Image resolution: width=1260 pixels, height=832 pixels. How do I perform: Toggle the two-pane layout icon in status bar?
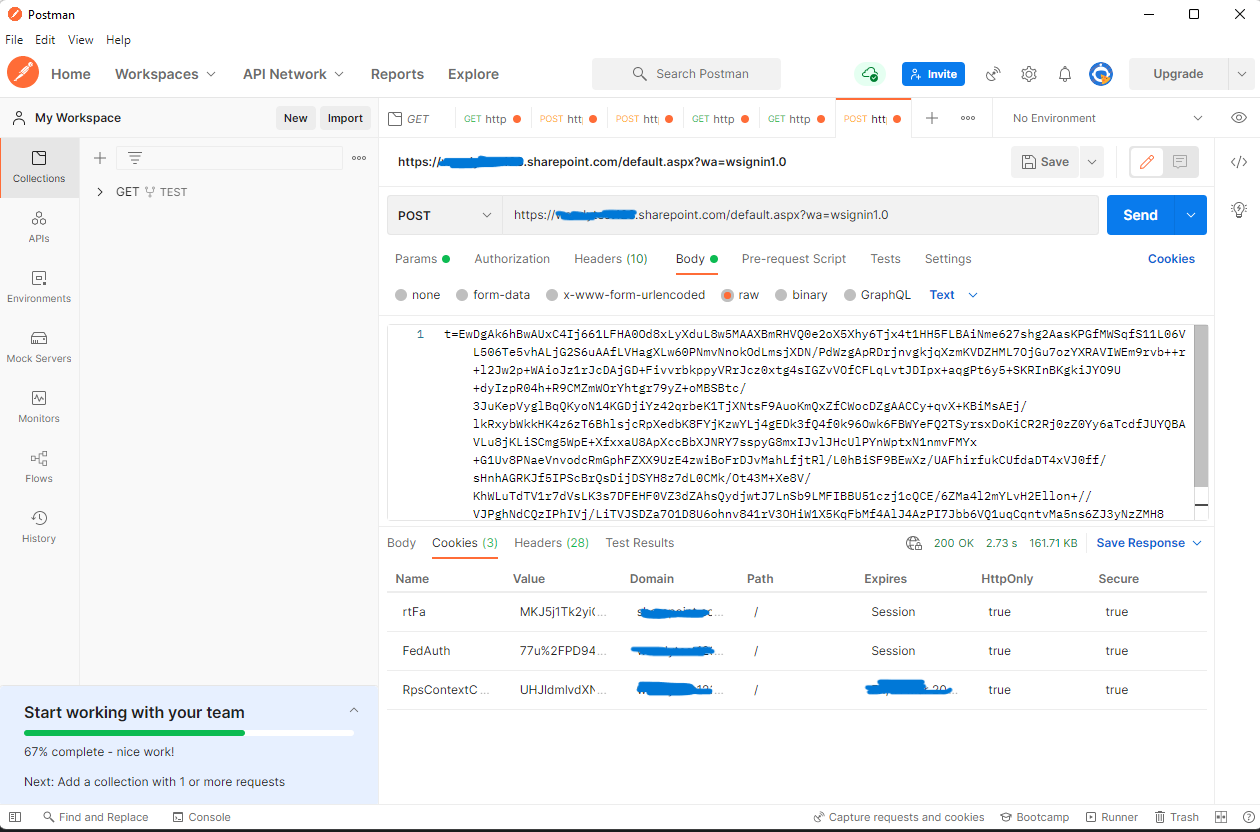pyautogui.click(x=1220, y=817)
